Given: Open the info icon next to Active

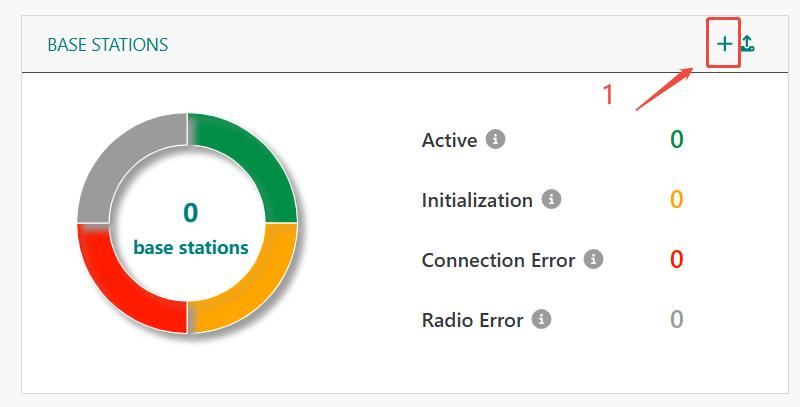Looking at the screenshot, I should click(x=495, y=139).
